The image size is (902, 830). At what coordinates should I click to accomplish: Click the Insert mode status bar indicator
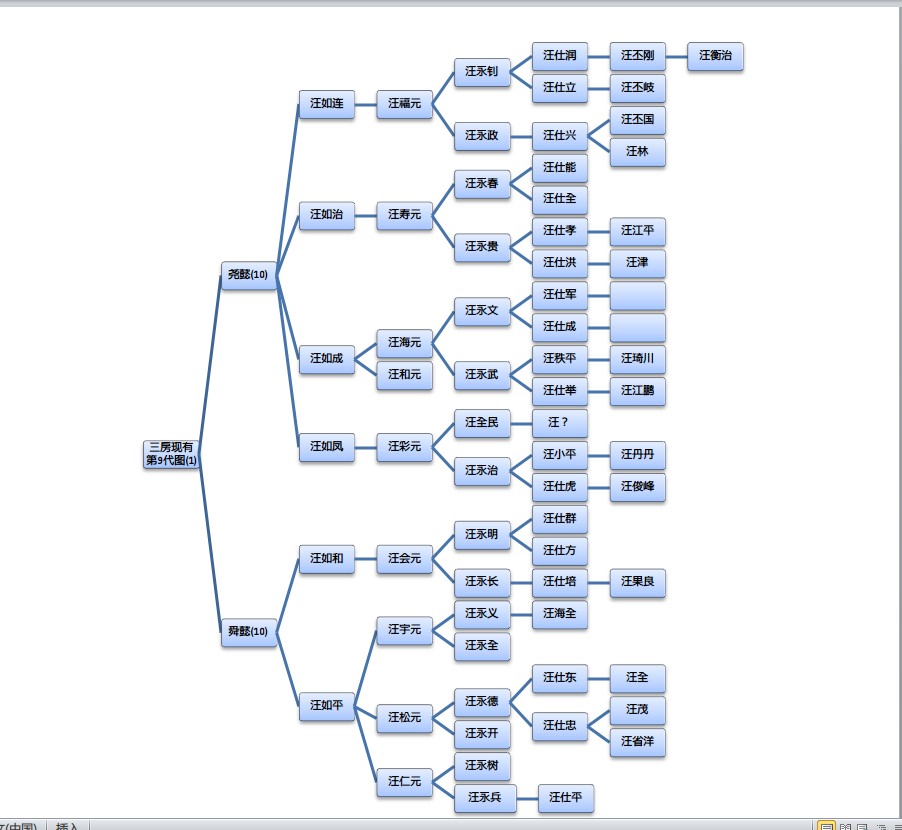(68, 826)
